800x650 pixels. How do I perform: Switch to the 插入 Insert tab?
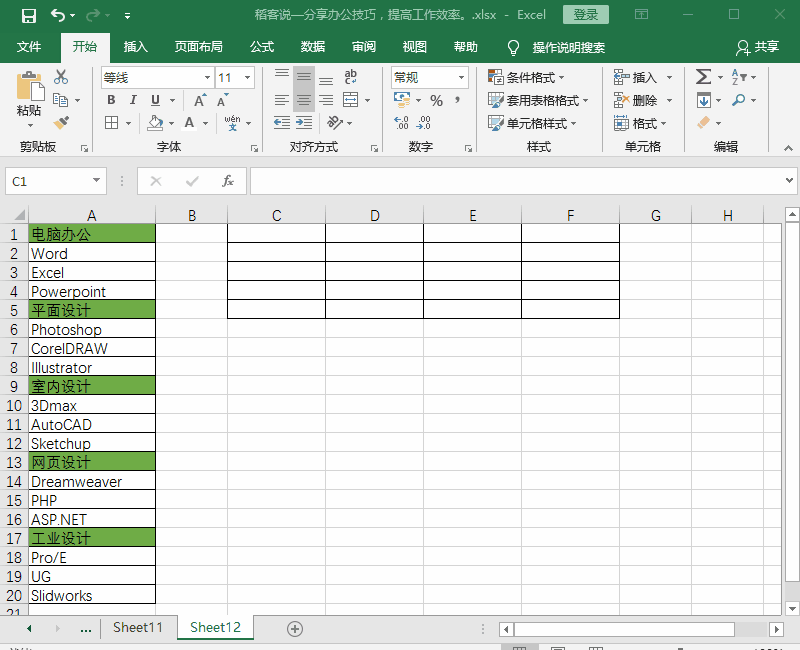[136, 47]
